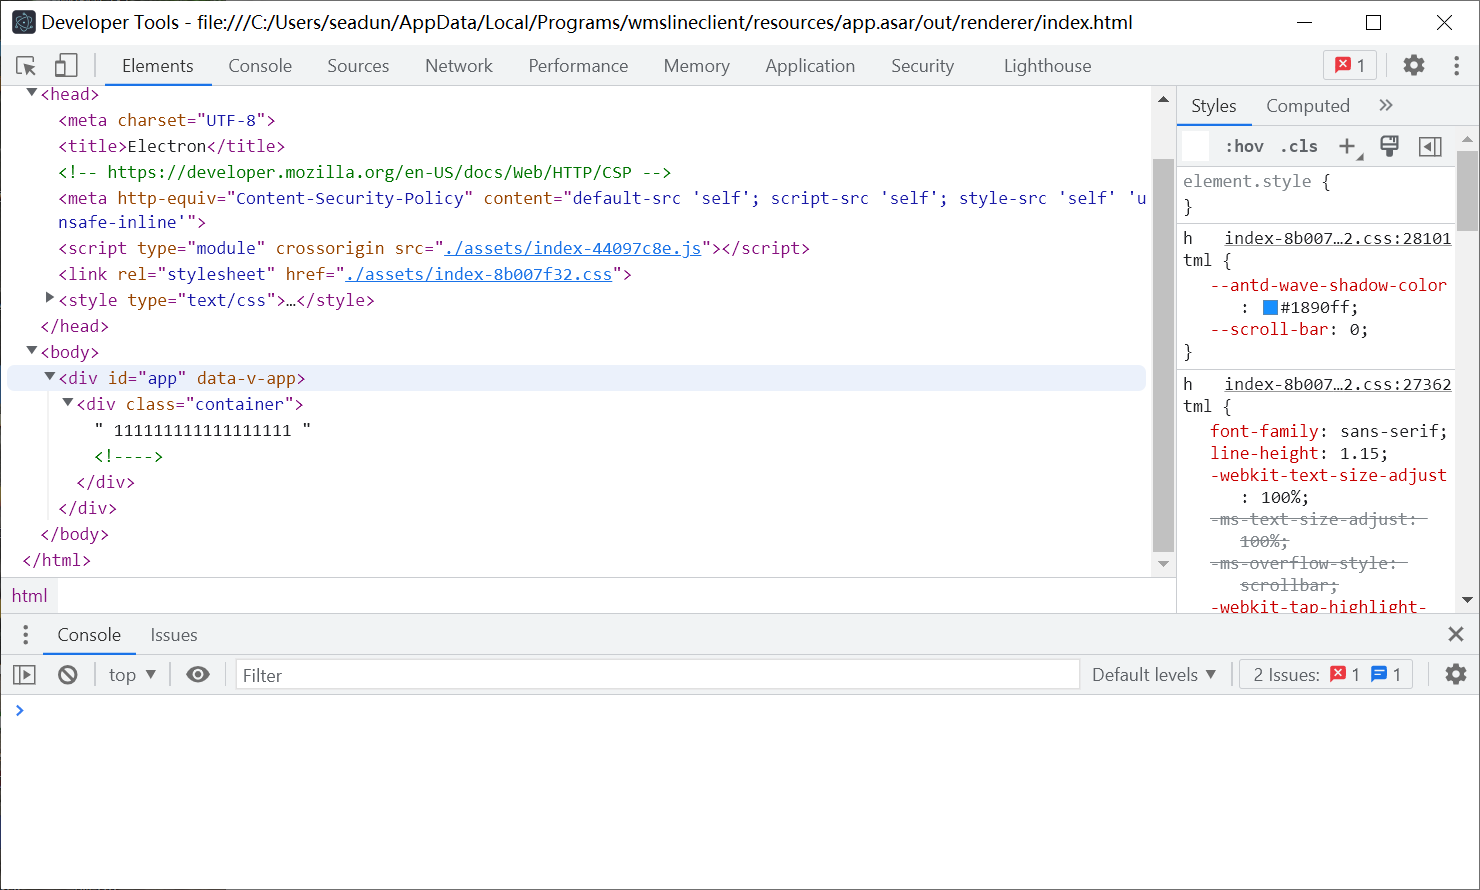Click the 2 Issues counter button
Viewport: 1480px width, 890px height.
click(x=1326, y=675)
